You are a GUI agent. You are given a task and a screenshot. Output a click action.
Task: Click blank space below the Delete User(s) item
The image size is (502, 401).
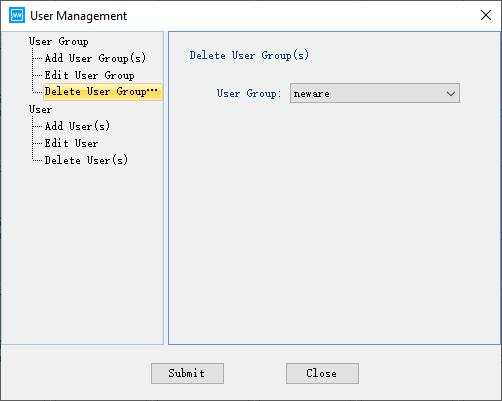pyautogui.click(x=82, y=253)
